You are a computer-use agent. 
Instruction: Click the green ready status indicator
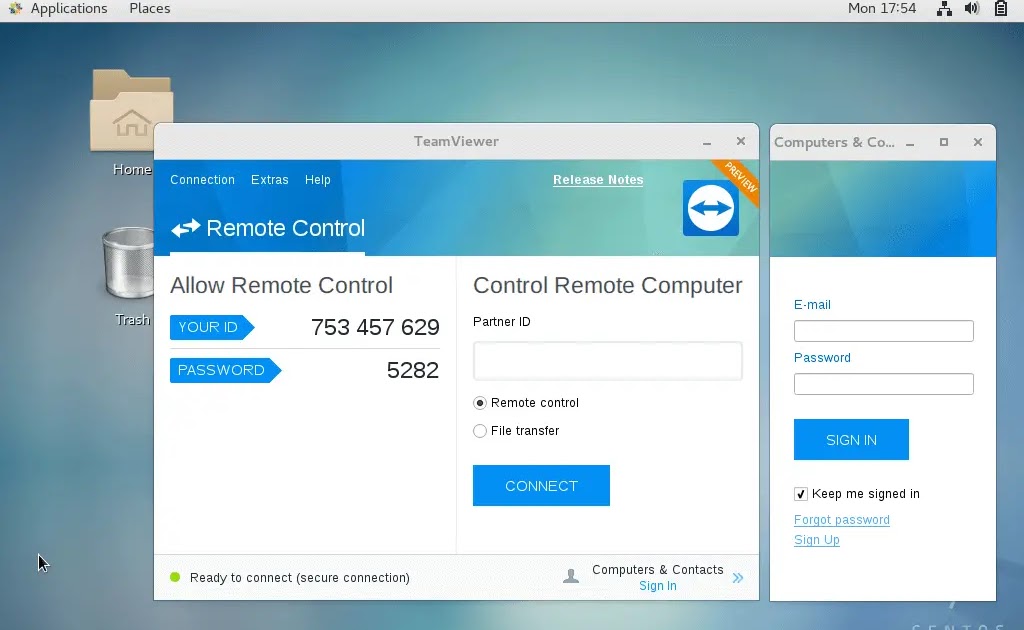(x=175, y=577)
